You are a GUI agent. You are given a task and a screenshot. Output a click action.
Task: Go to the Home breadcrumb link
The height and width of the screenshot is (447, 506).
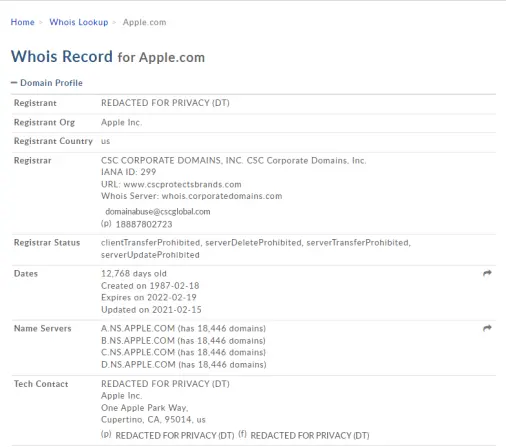(x=22, y=22)
